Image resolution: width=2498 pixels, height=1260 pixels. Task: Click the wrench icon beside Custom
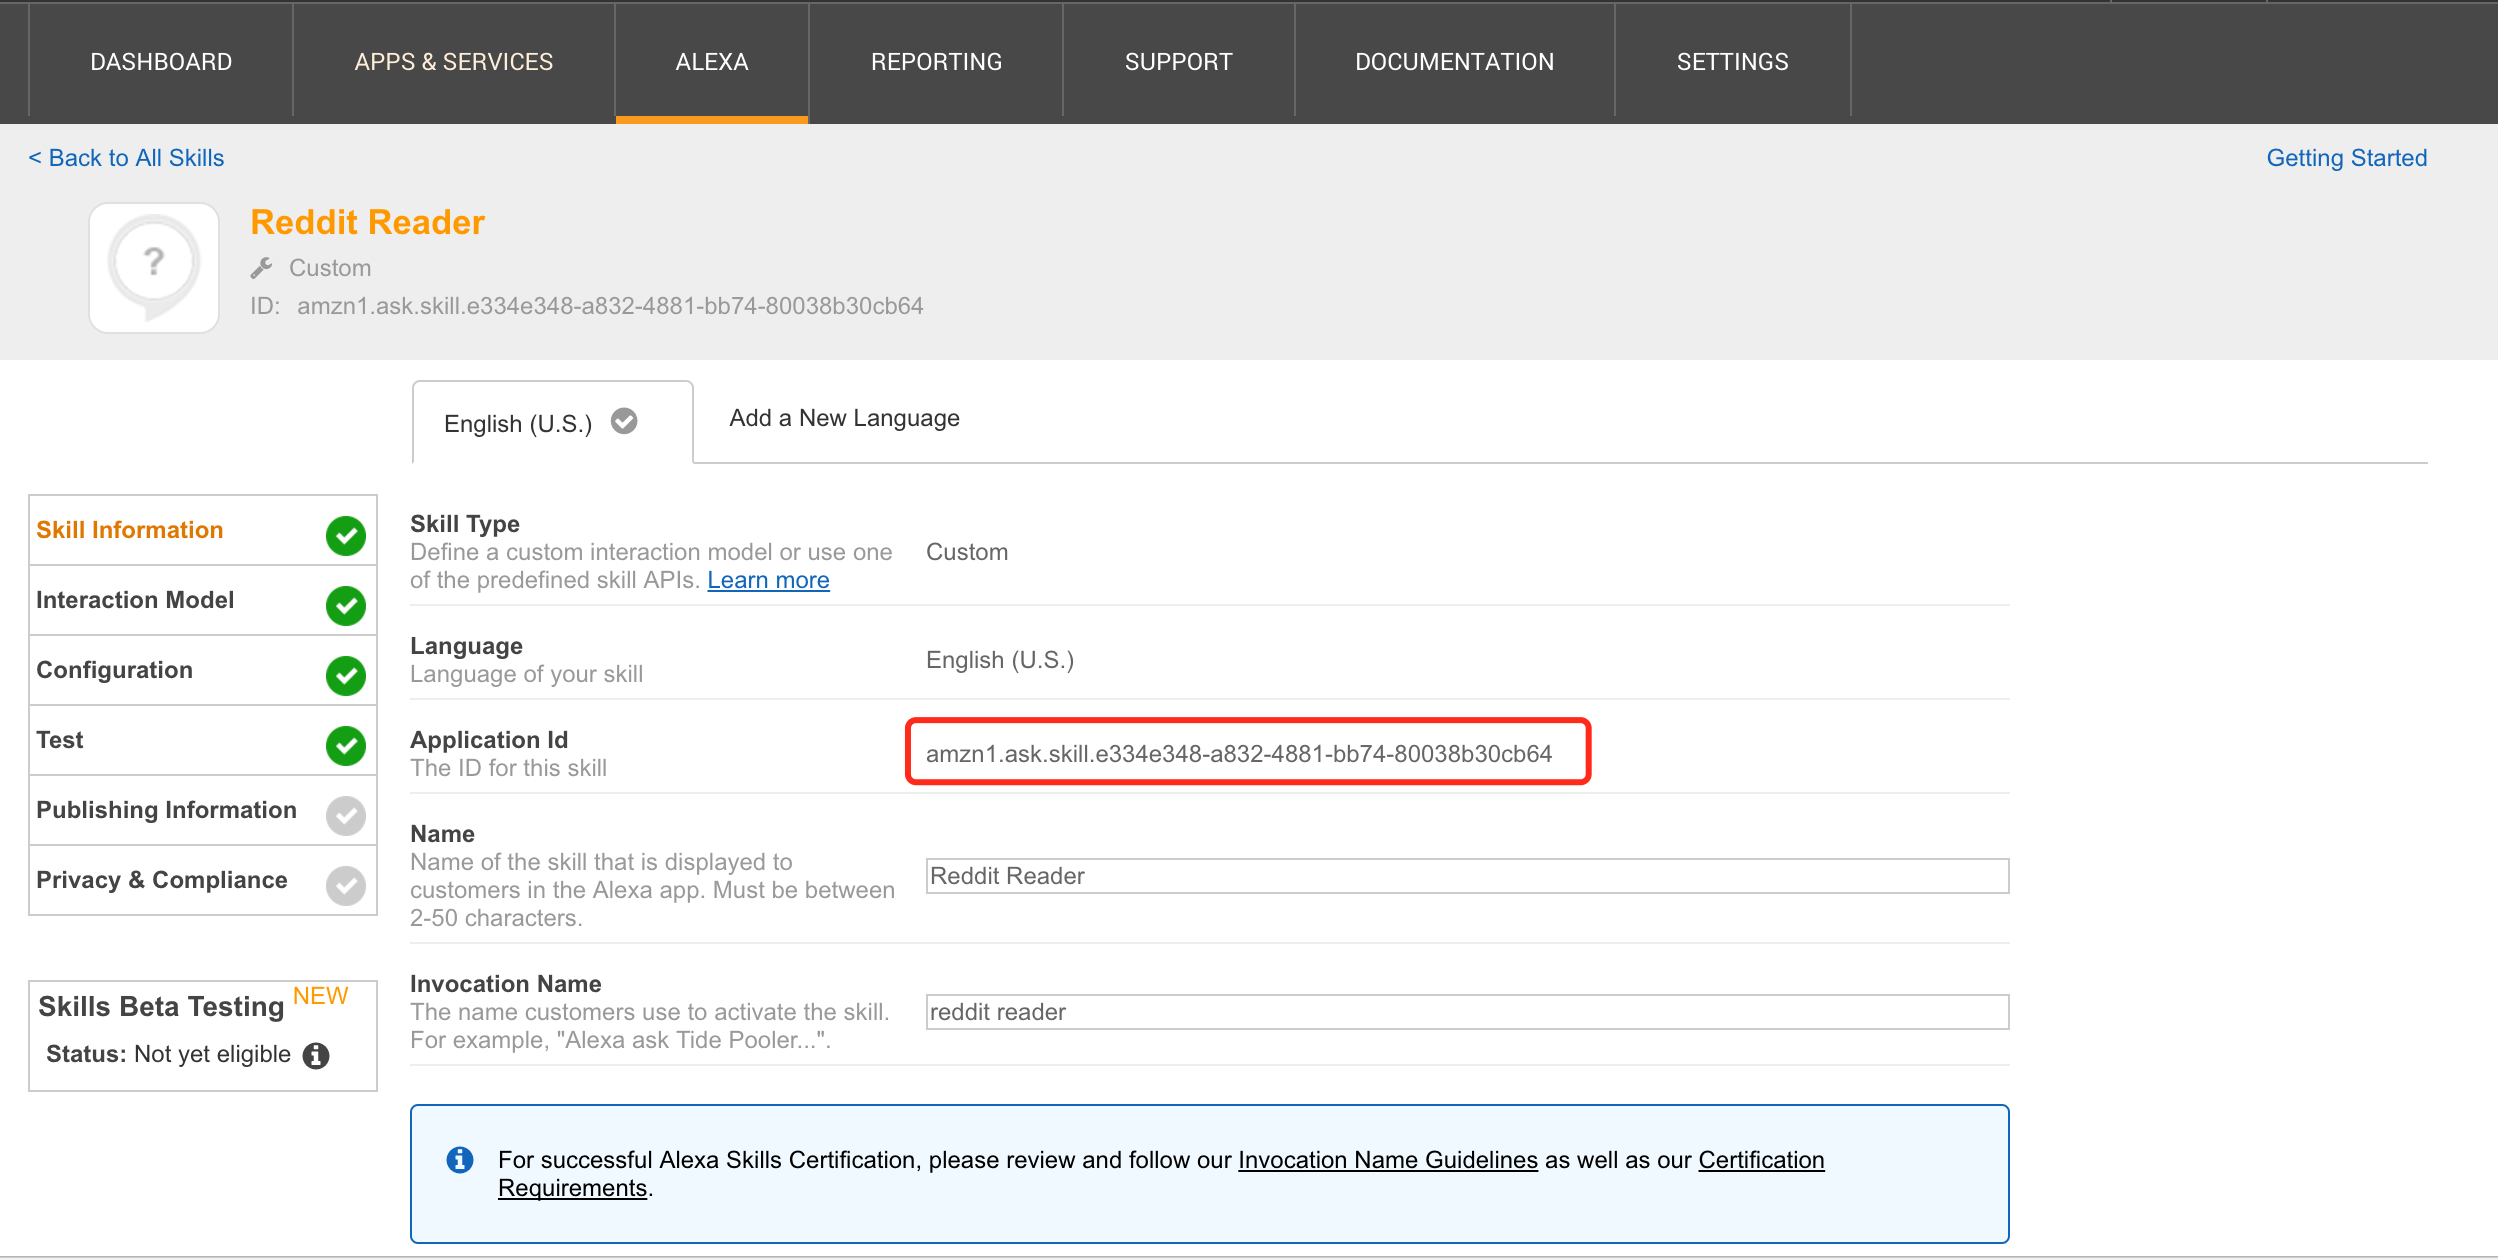(x=262, y=268)
